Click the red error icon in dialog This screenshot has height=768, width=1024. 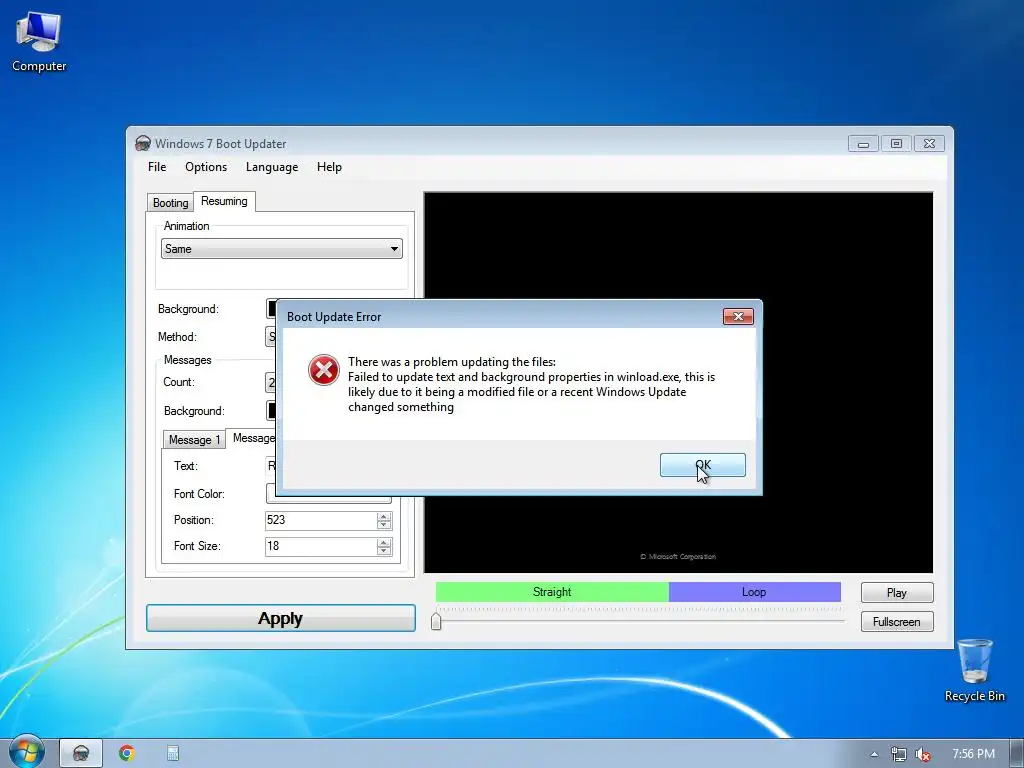pos(323,370)
